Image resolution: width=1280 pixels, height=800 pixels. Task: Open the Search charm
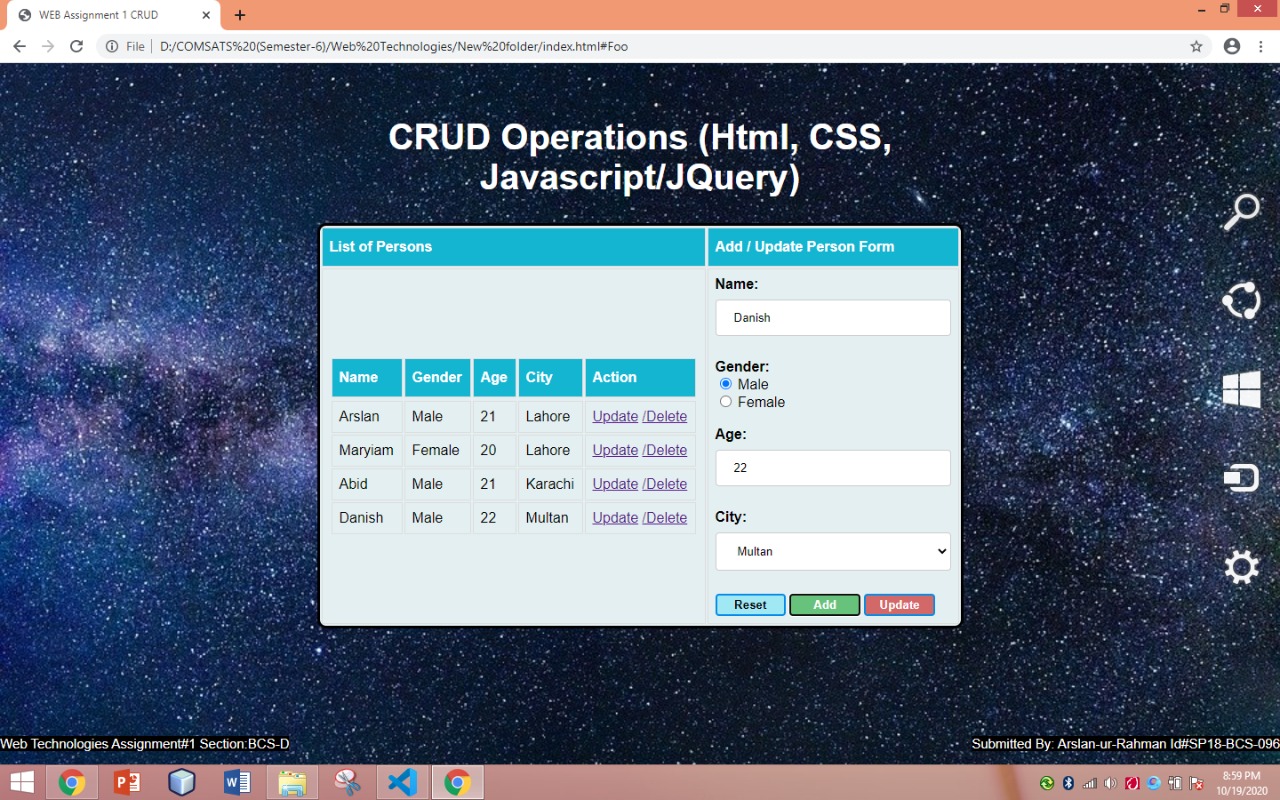tap(1241, 212)
